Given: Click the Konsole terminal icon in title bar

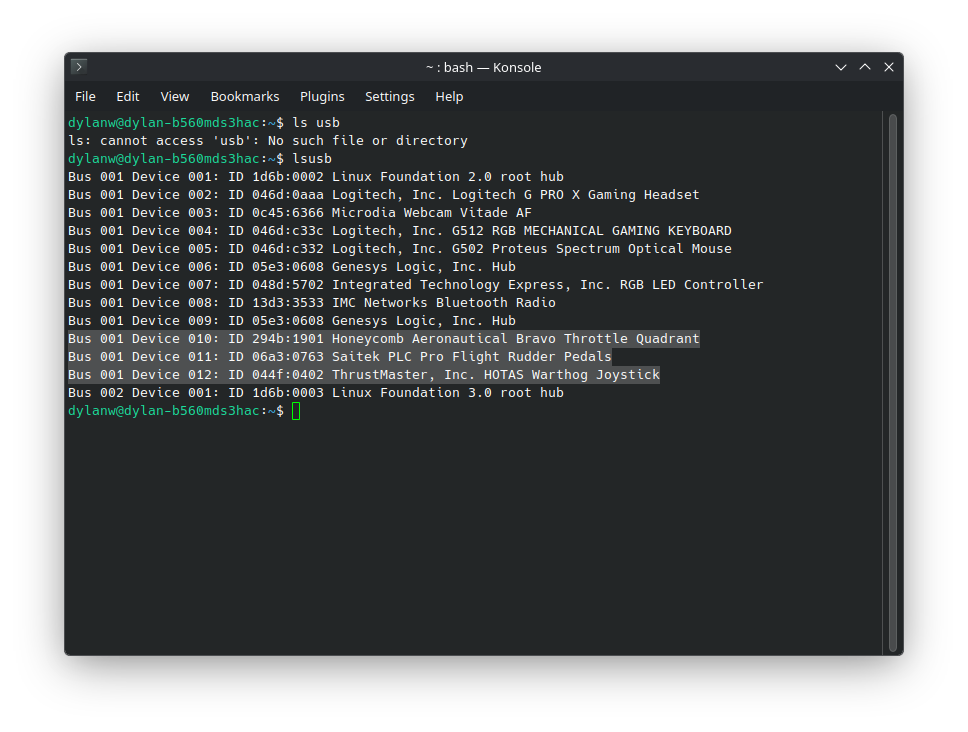Looking at the screenshot, I should tap(79, 67).
